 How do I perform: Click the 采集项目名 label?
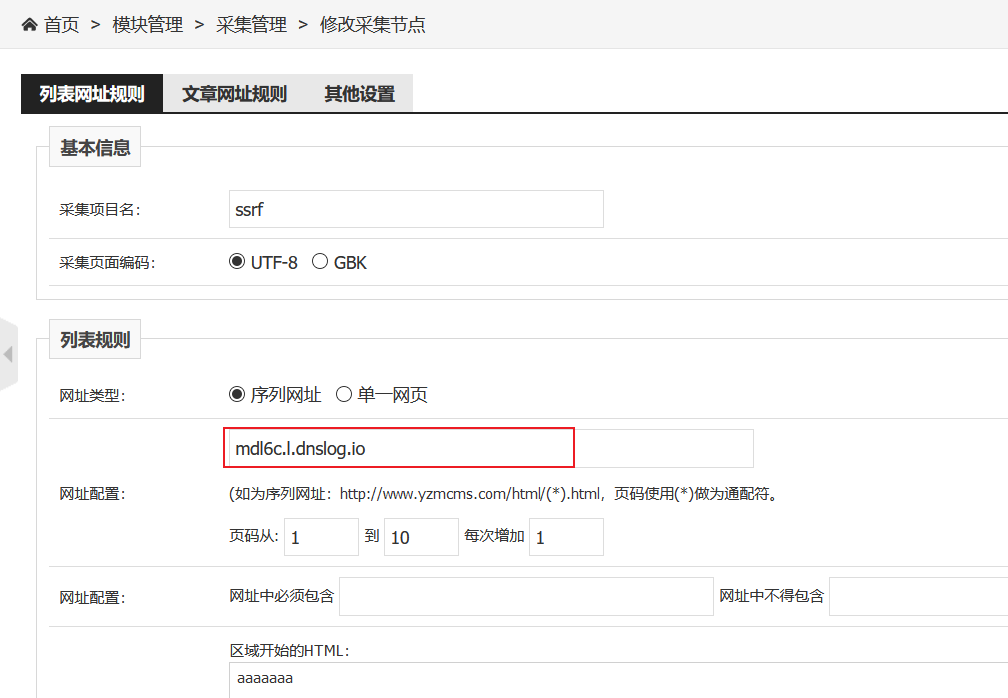100,210
